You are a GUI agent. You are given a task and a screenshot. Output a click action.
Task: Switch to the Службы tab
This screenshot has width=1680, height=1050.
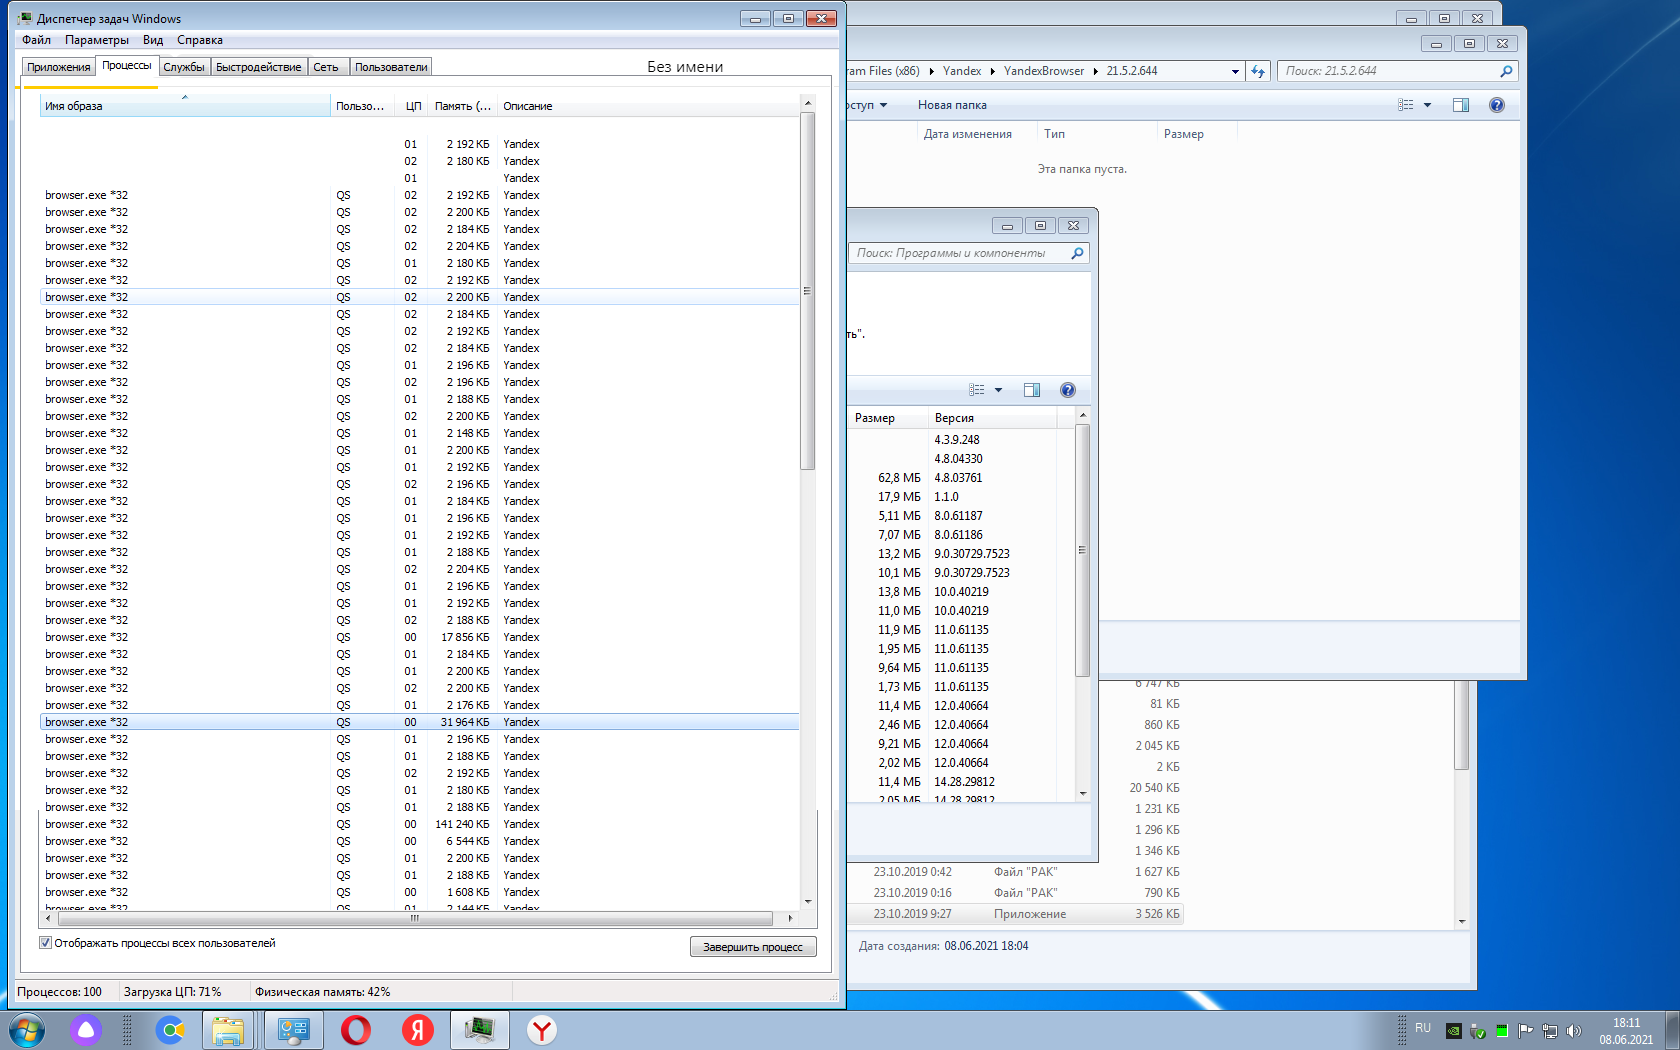[183, 67]
